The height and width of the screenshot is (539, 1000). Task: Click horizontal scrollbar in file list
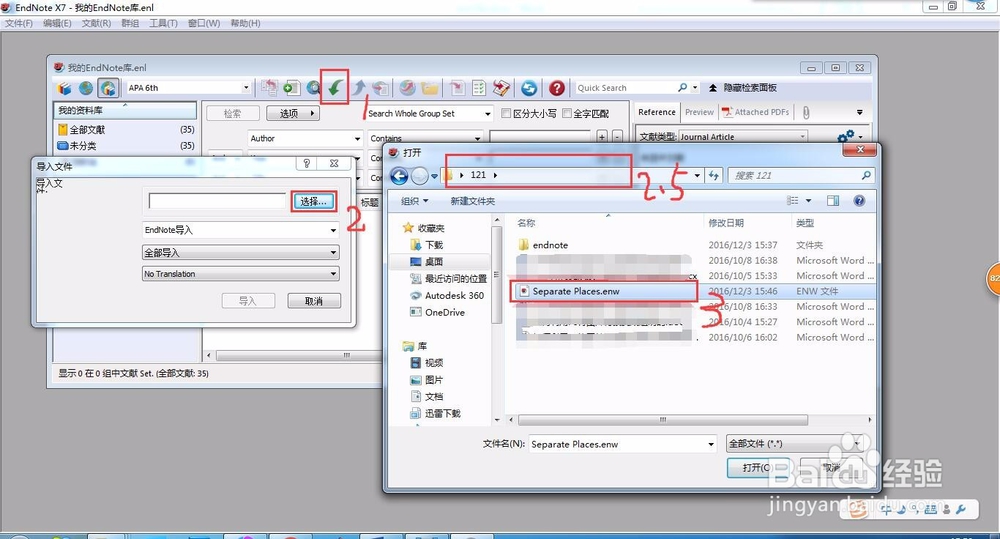click(x=663, y=420)
